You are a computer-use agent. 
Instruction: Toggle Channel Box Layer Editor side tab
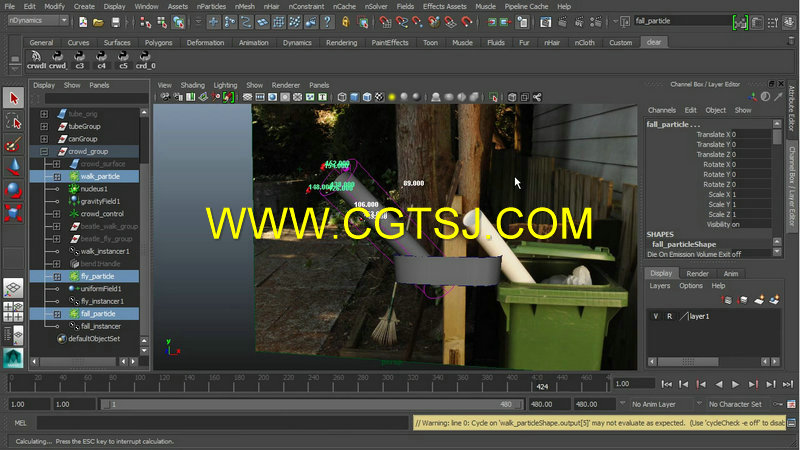(792, 186)
